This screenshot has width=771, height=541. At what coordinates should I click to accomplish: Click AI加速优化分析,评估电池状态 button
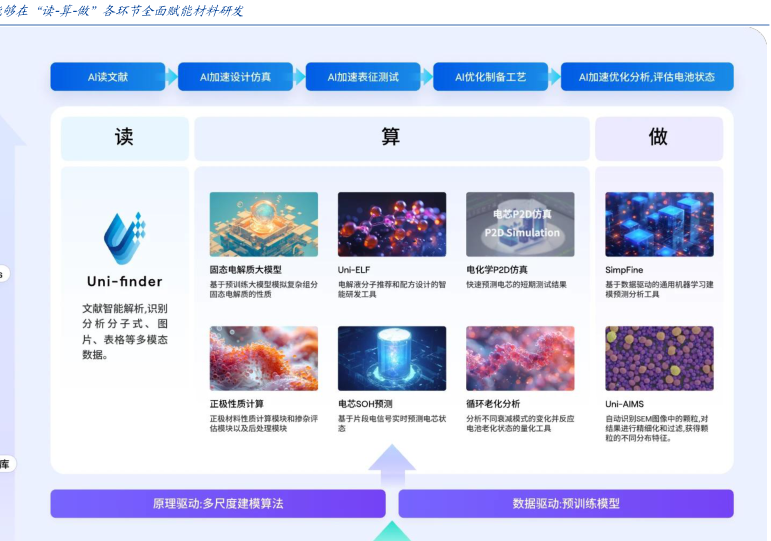pos(647,77)
